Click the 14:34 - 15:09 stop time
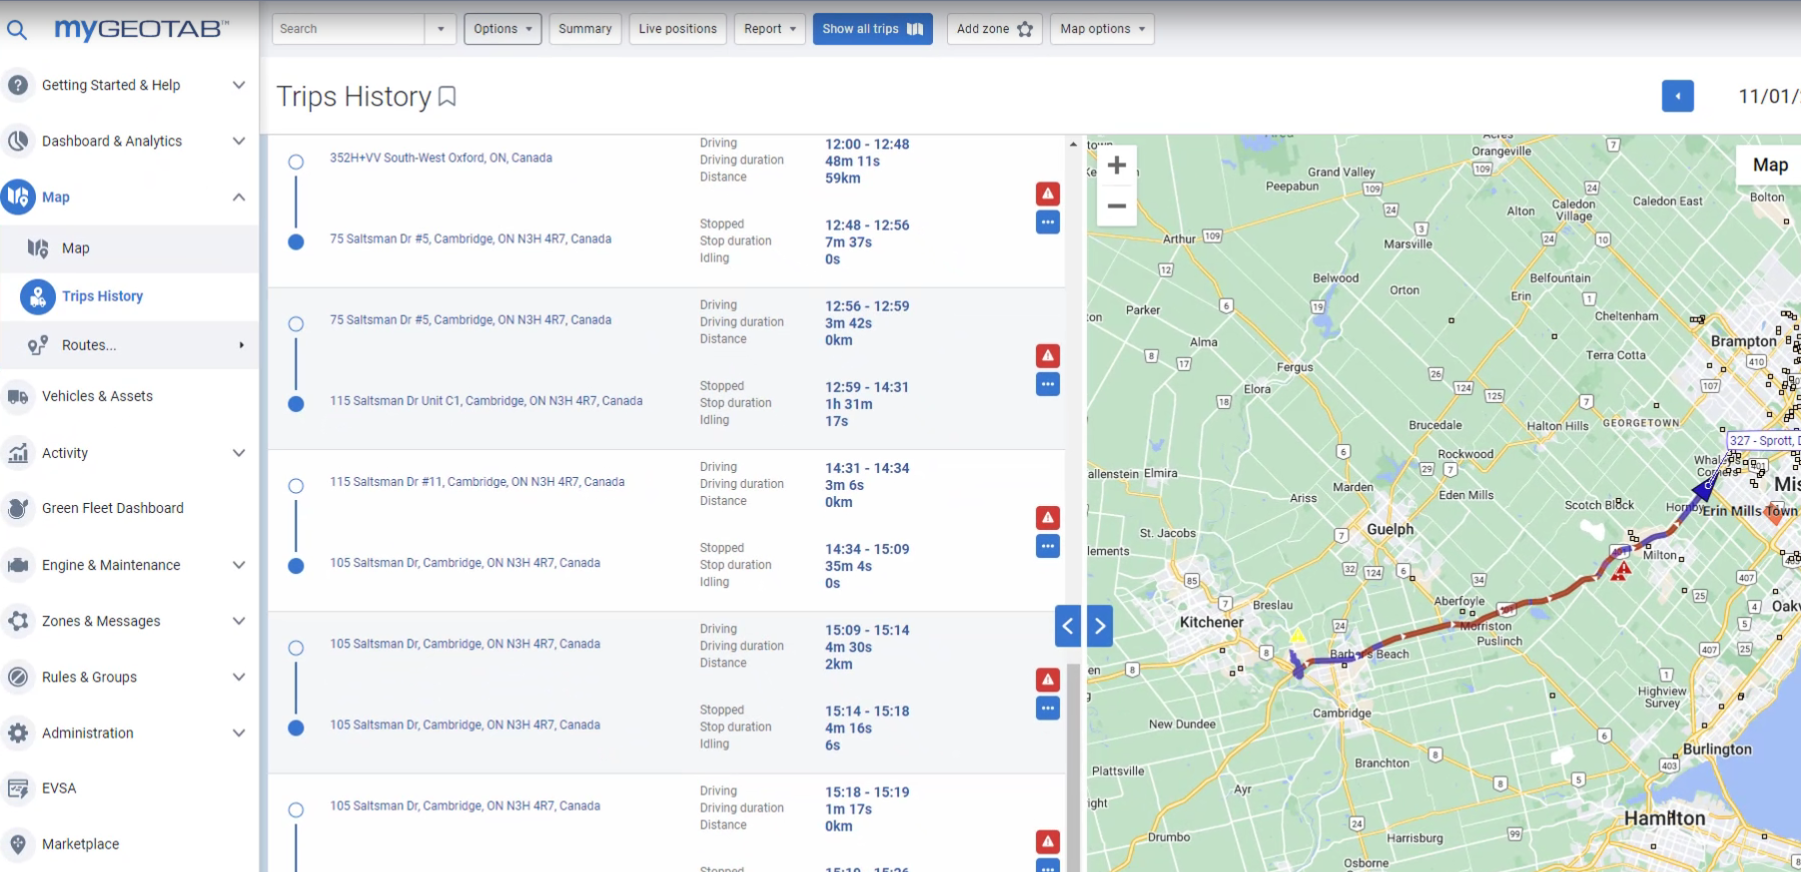 click(x=867, y=549)
